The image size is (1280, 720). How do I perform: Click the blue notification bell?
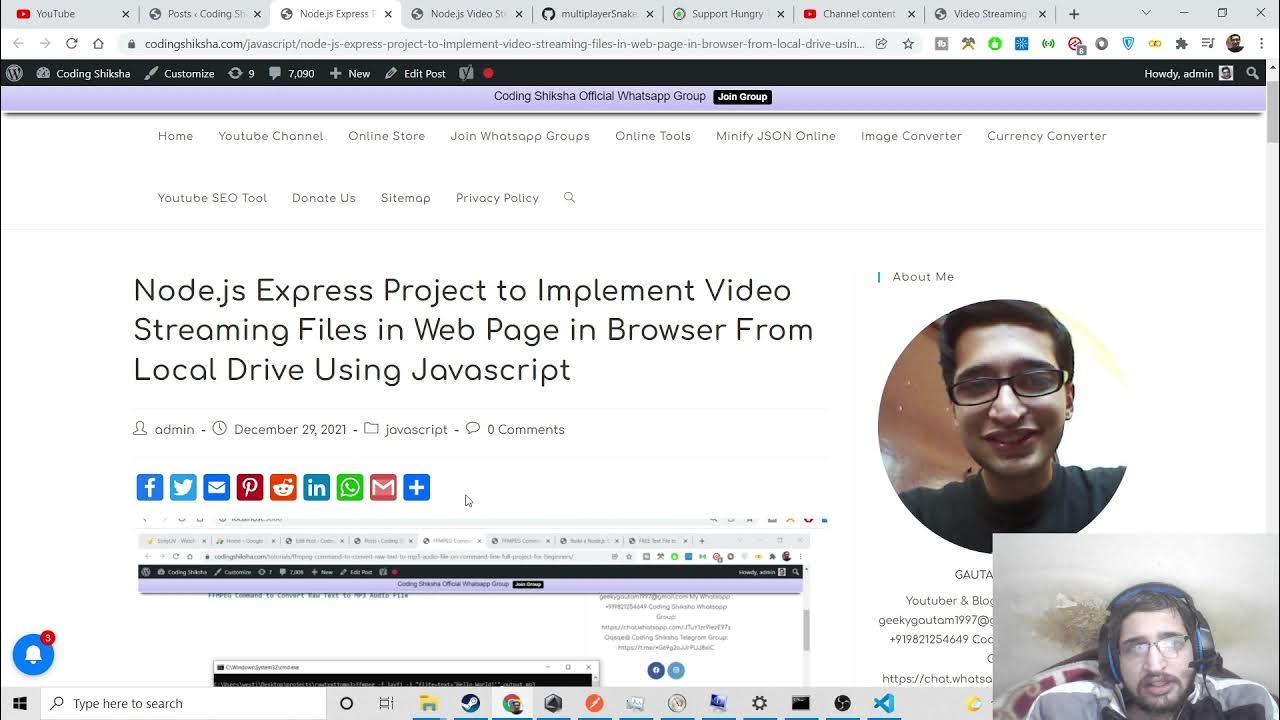coord(33,655)
